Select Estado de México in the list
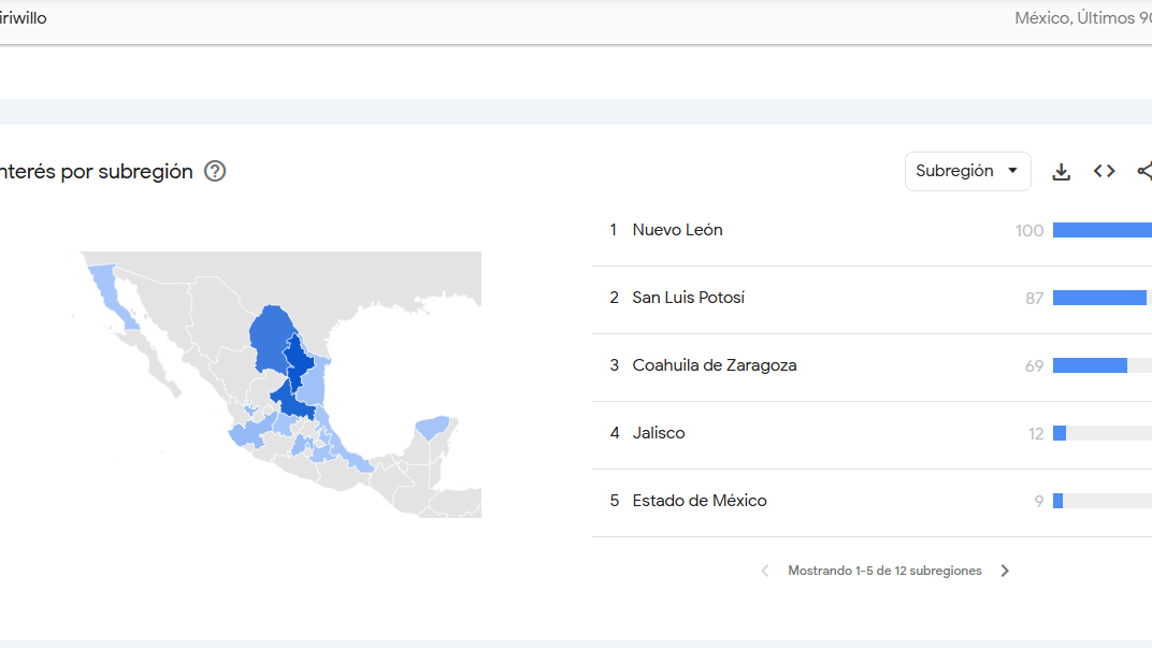This screenshot has height=648, width=1152. (699, 500)
